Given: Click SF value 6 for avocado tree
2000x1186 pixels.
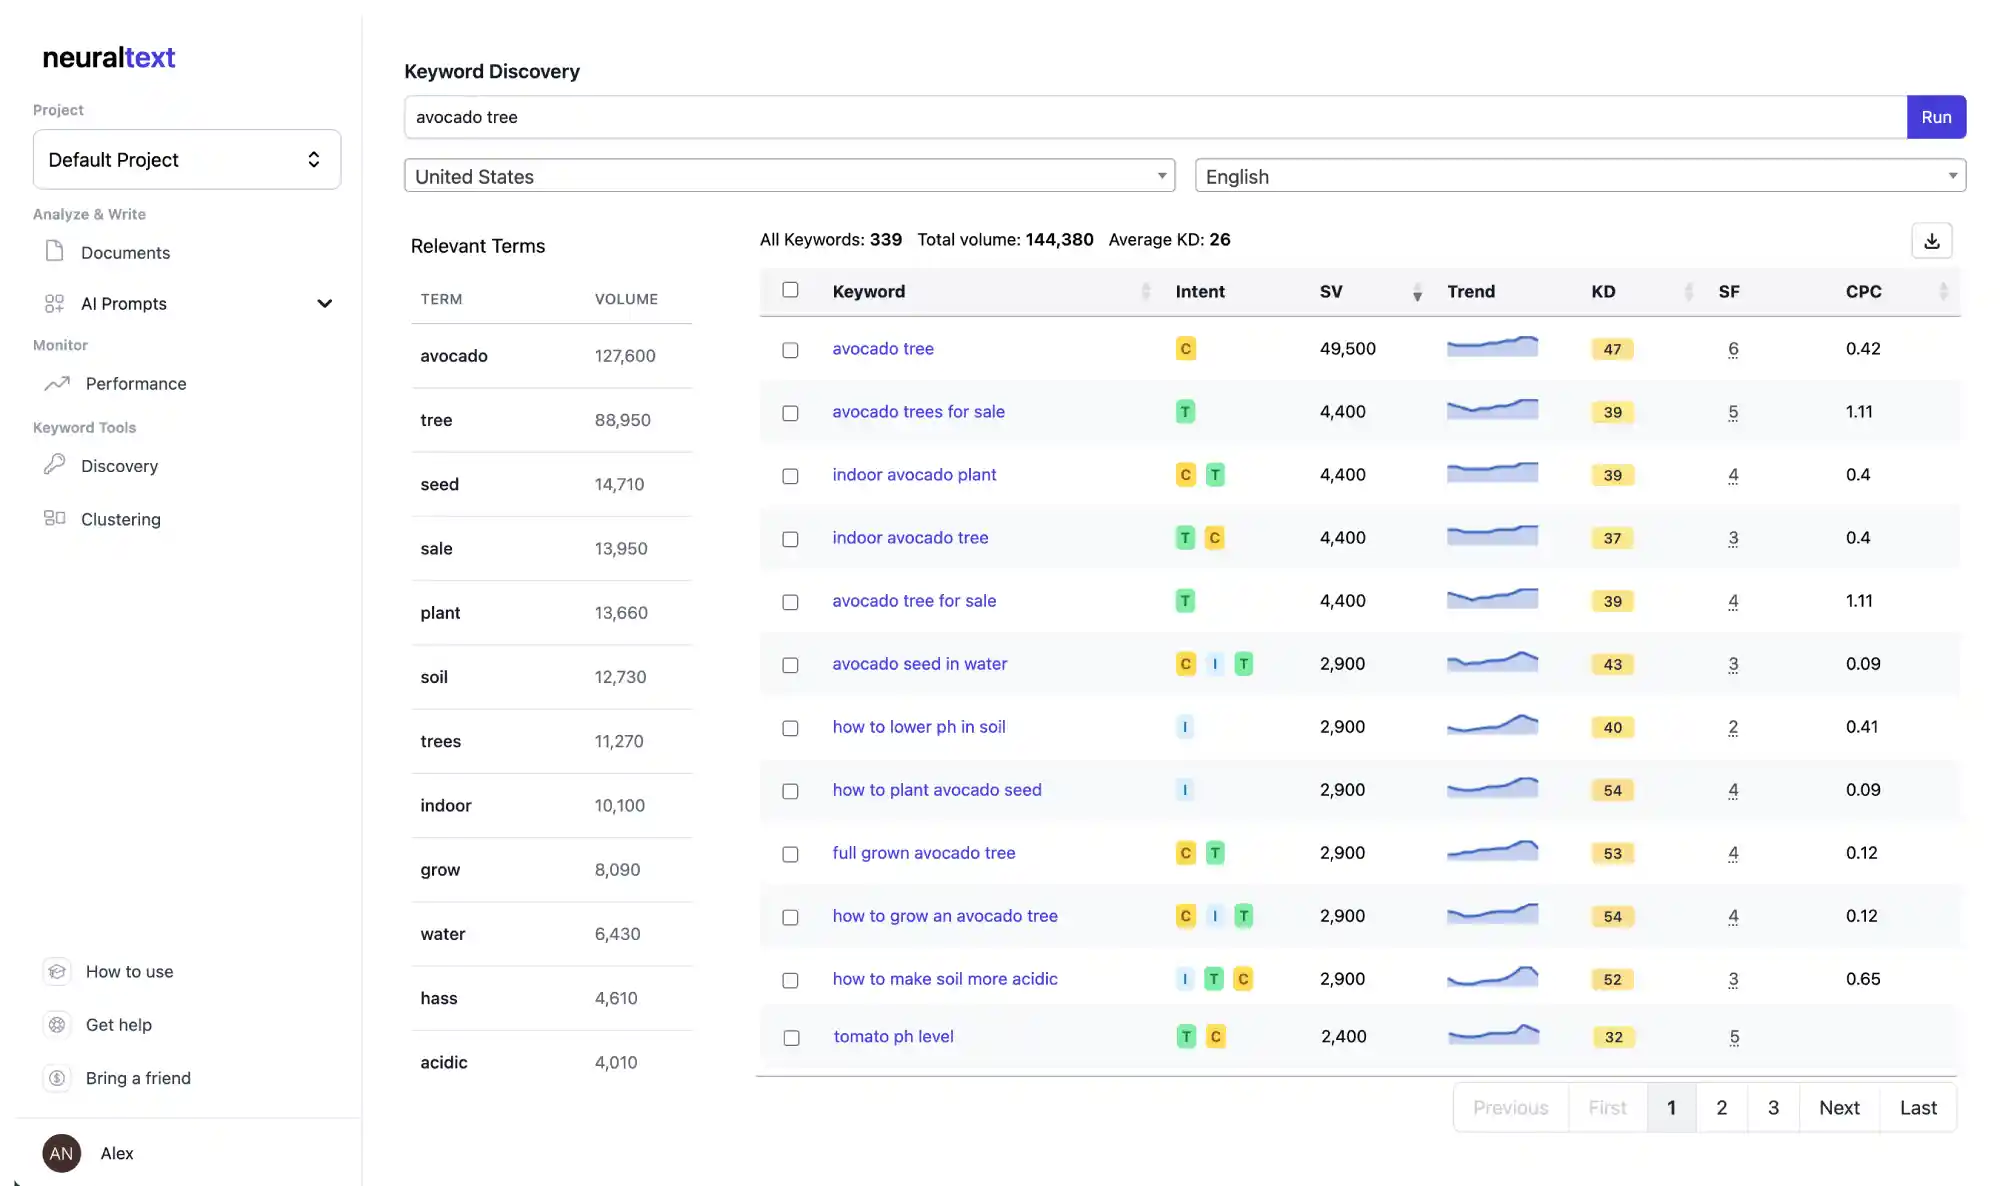Looking at the screenshot, I should pyautogui.click(x=1733, y=349).
